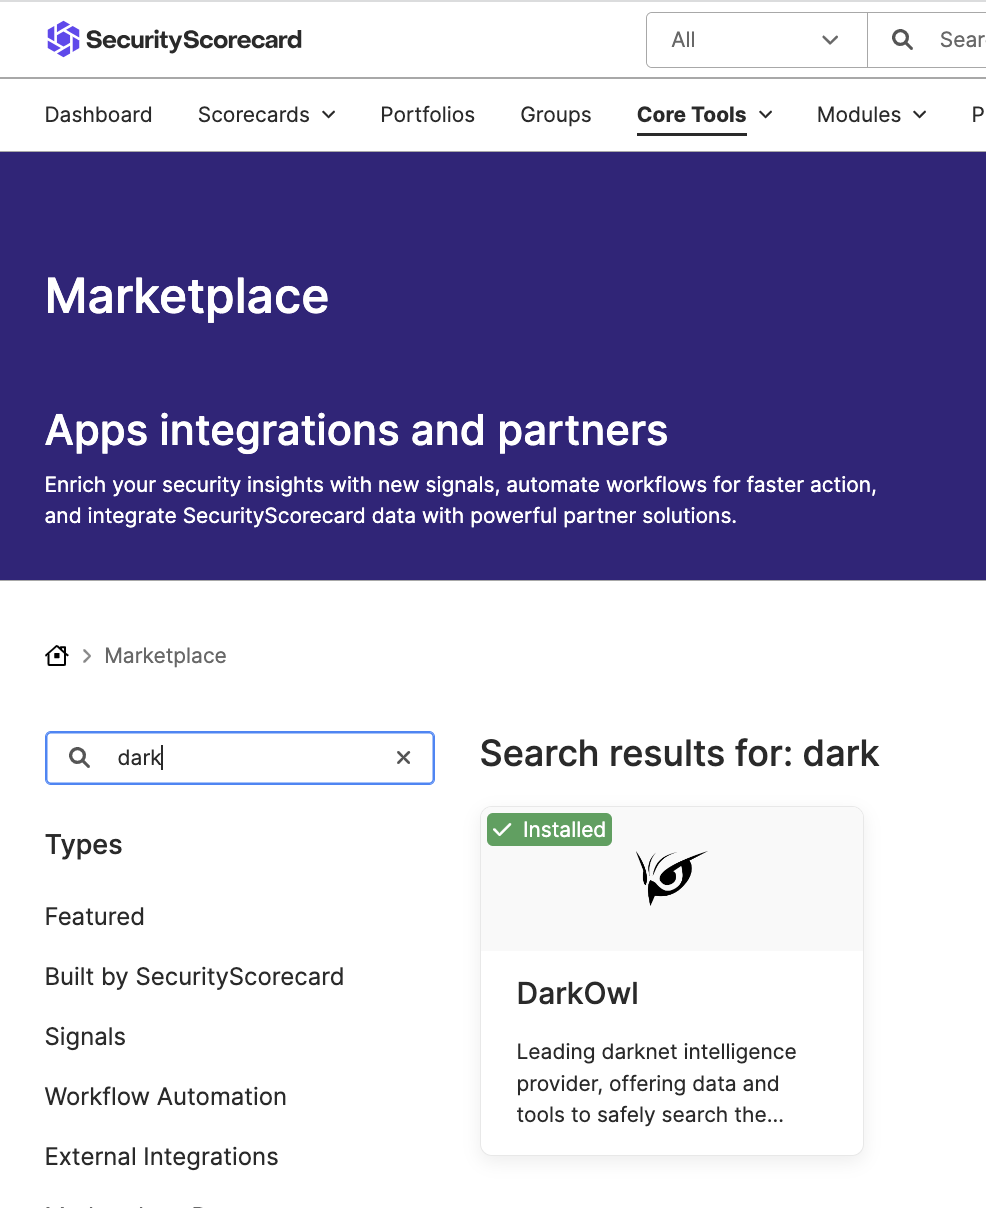
Task: Click the magnifier icon in the top search bar
Action: 902,40
